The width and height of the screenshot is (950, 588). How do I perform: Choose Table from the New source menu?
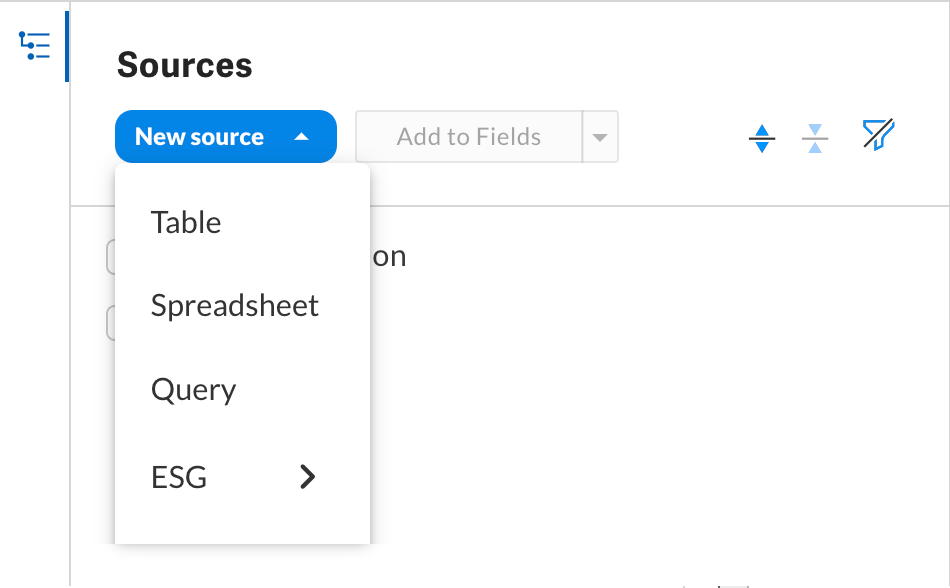coord(242,222)
